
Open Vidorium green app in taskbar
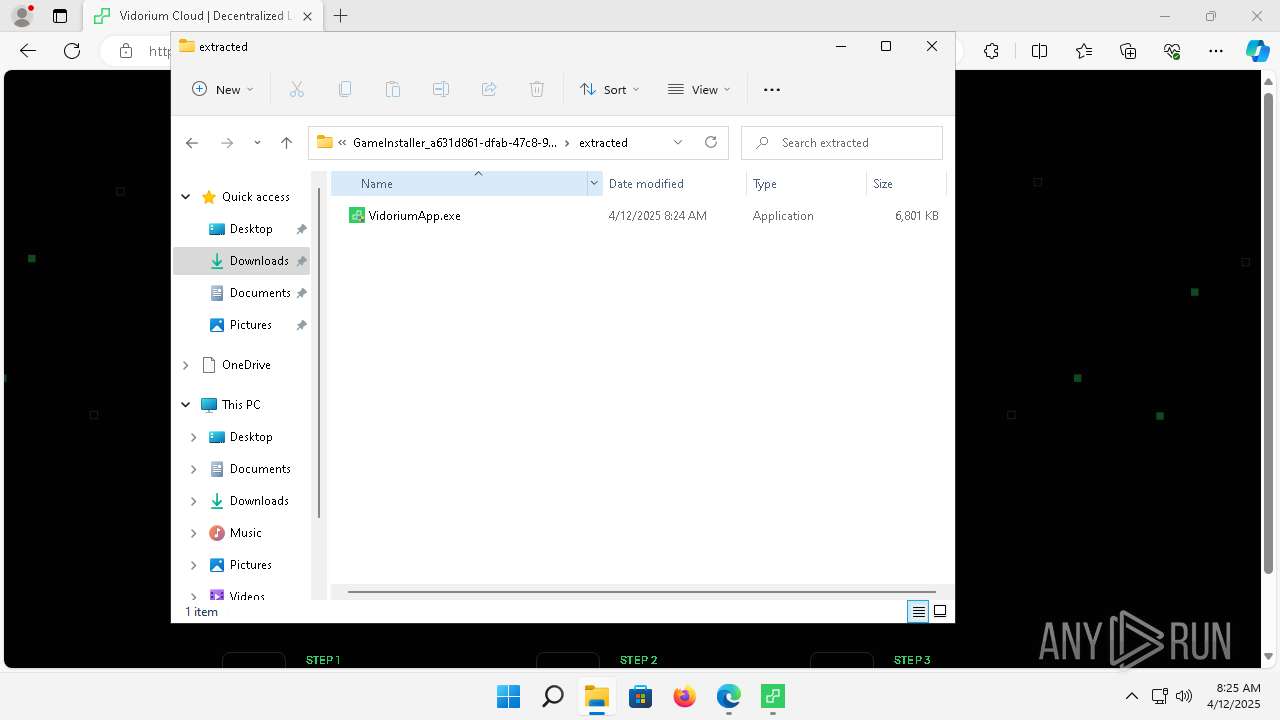point(772,696)
